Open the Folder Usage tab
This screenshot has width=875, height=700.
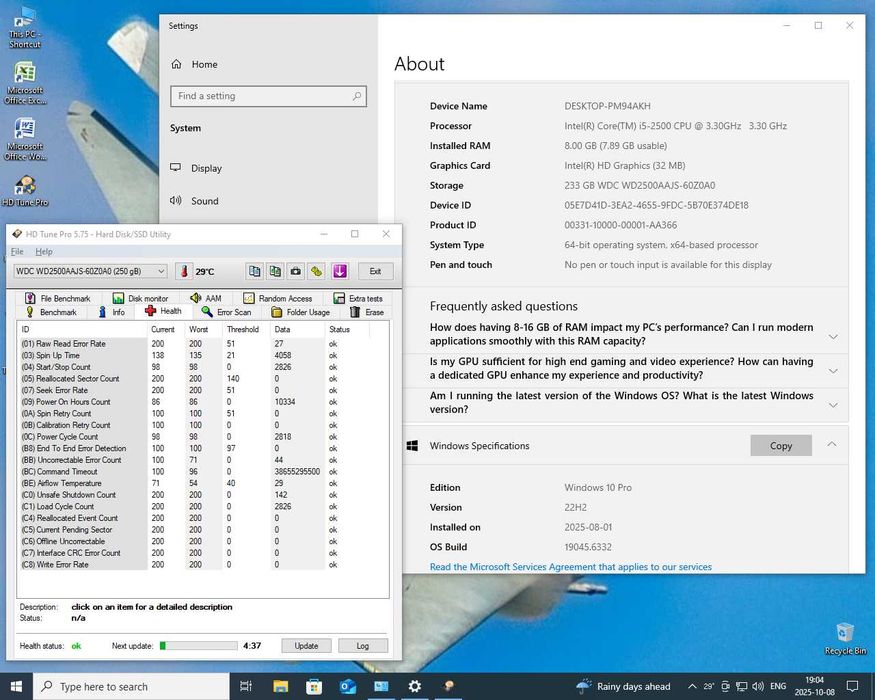click(300, 312)
